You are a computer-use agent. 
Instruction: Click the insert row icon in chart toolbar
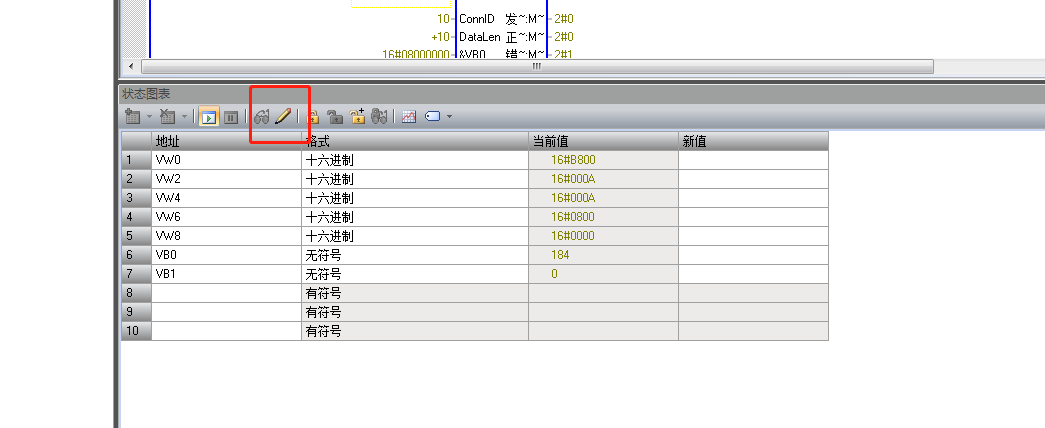pos(131,117)
